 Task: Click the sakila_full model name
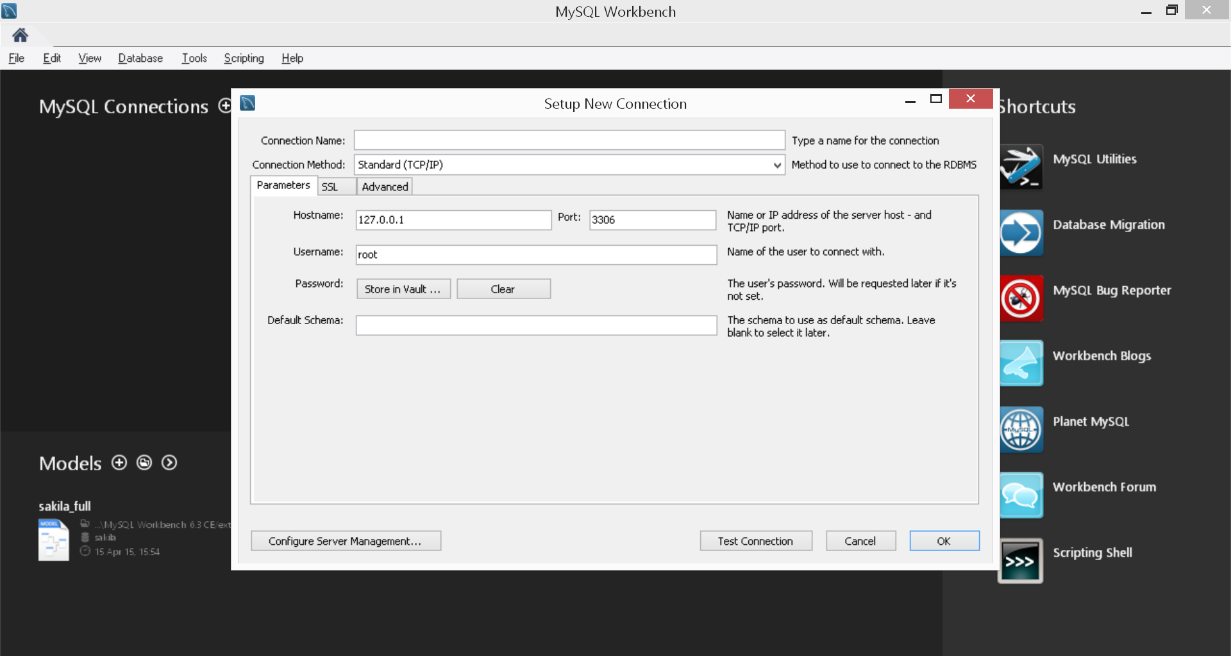(65, 506)
